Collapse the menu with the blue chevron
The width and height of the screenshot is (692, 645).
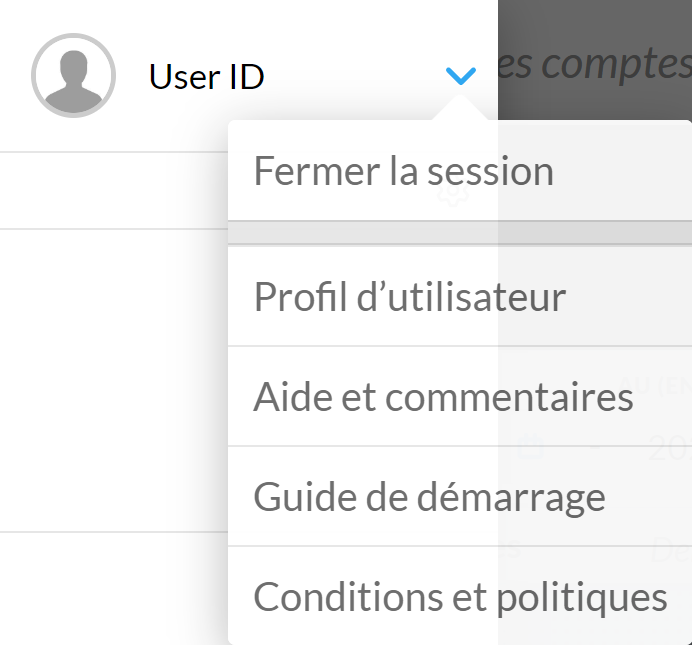point(460,76)
